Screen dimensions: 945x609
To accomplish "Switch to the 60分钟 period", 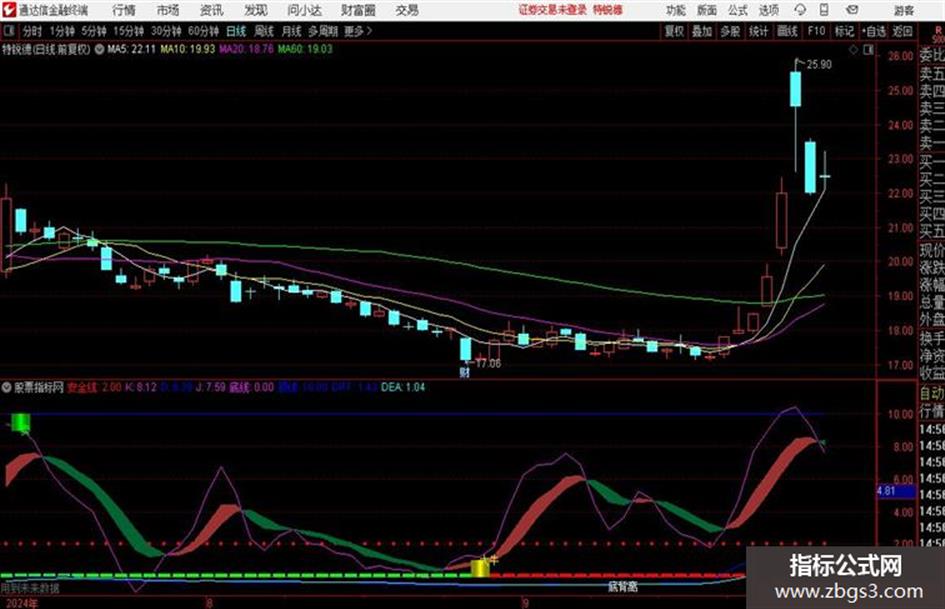I will point(204,31).
